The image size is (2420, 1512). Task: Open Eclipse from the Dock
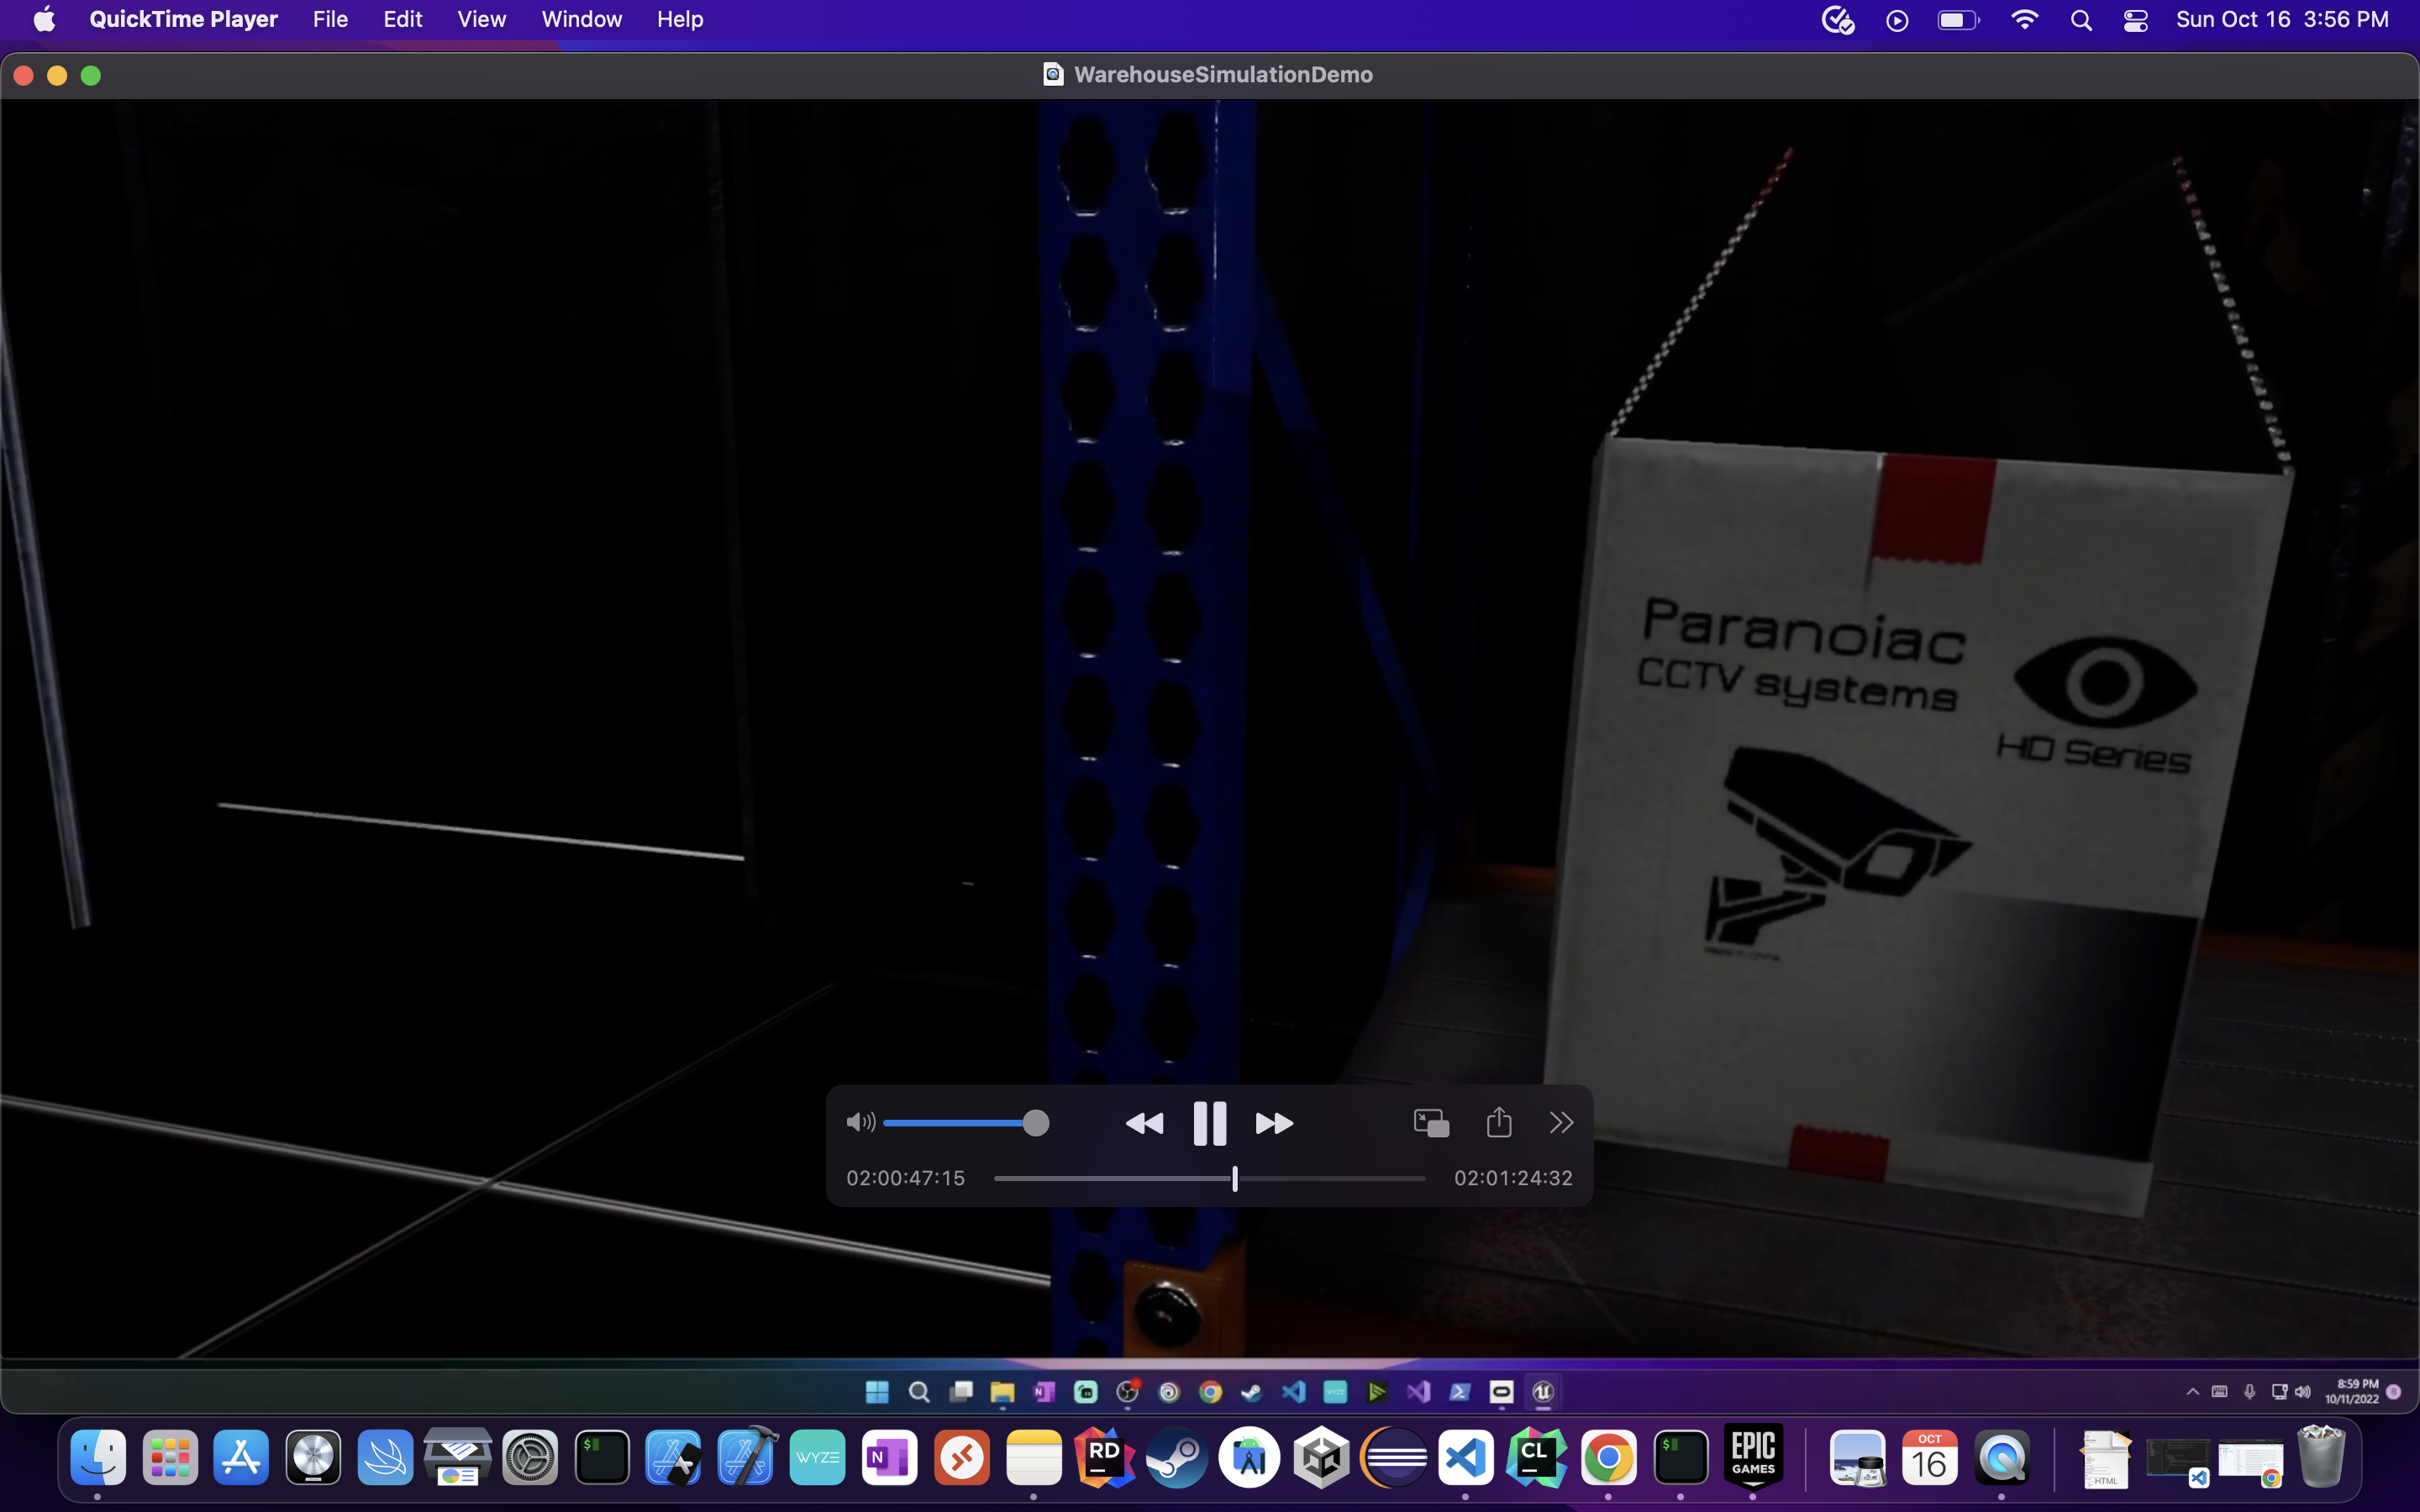[1394, 1458]
